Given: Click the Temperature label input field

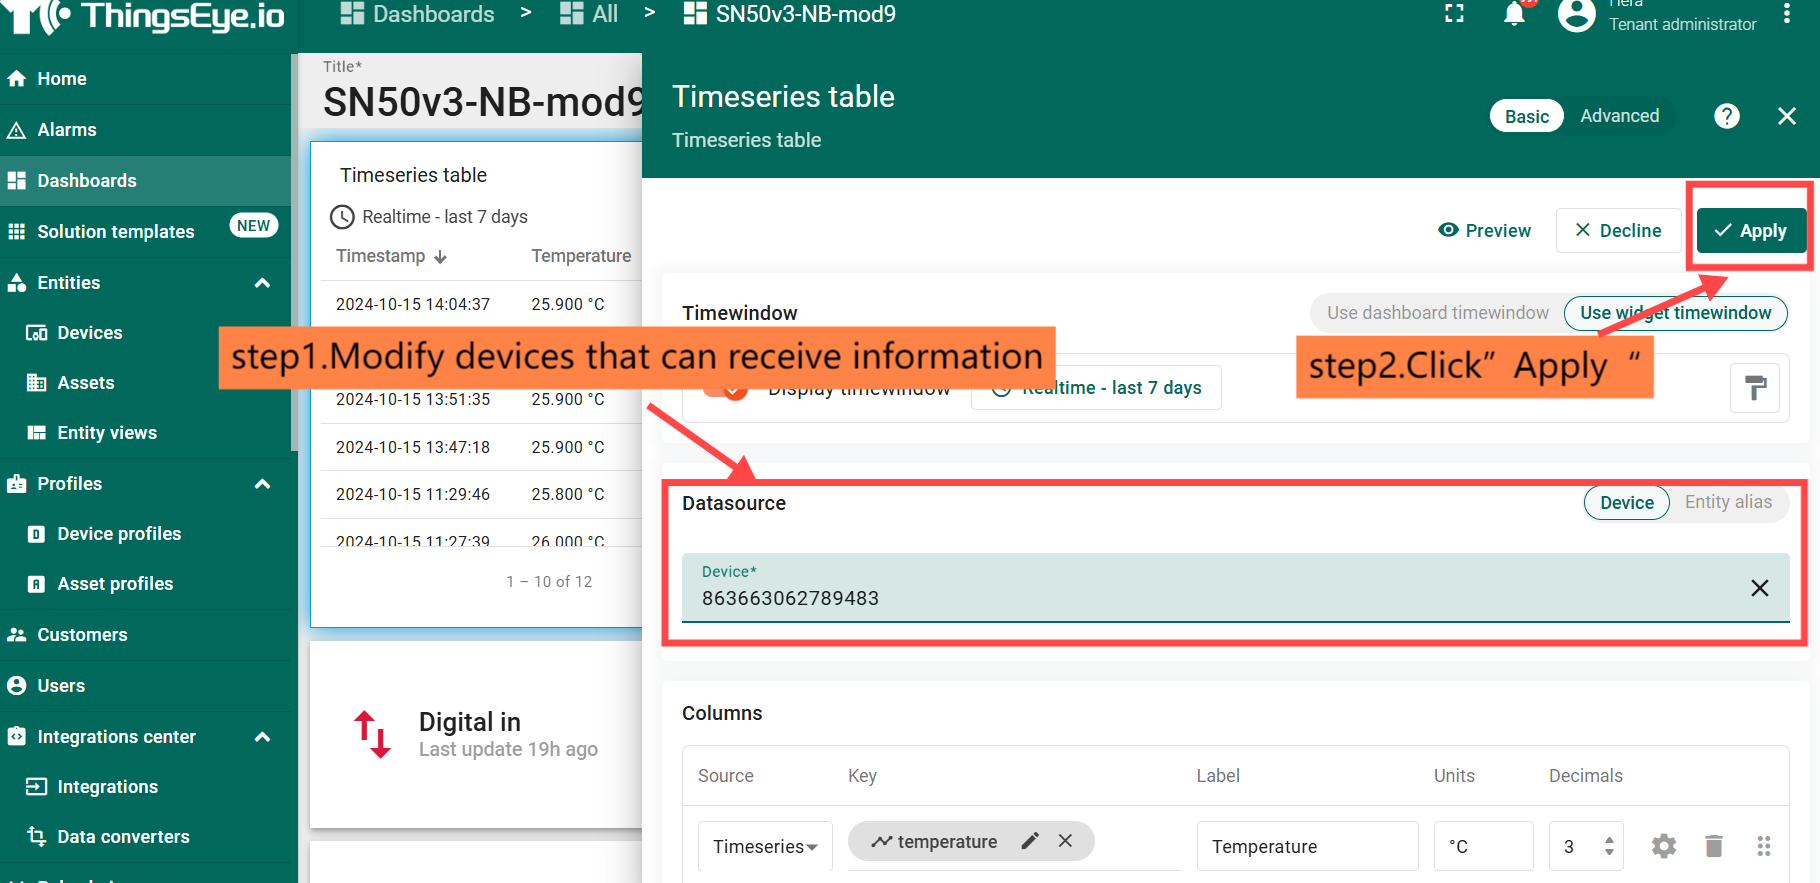Looking at the screenshot, I should [x=1306, y=847].
